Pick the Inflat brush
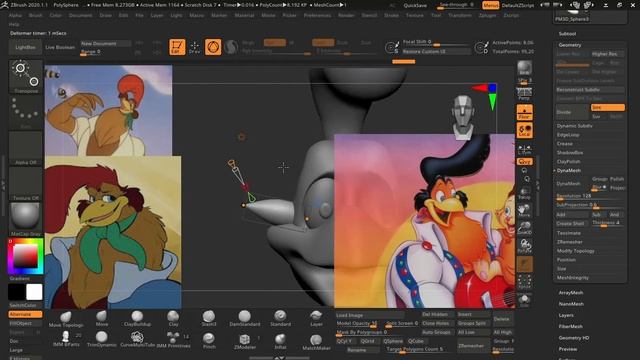 click(x=280, y=341)
